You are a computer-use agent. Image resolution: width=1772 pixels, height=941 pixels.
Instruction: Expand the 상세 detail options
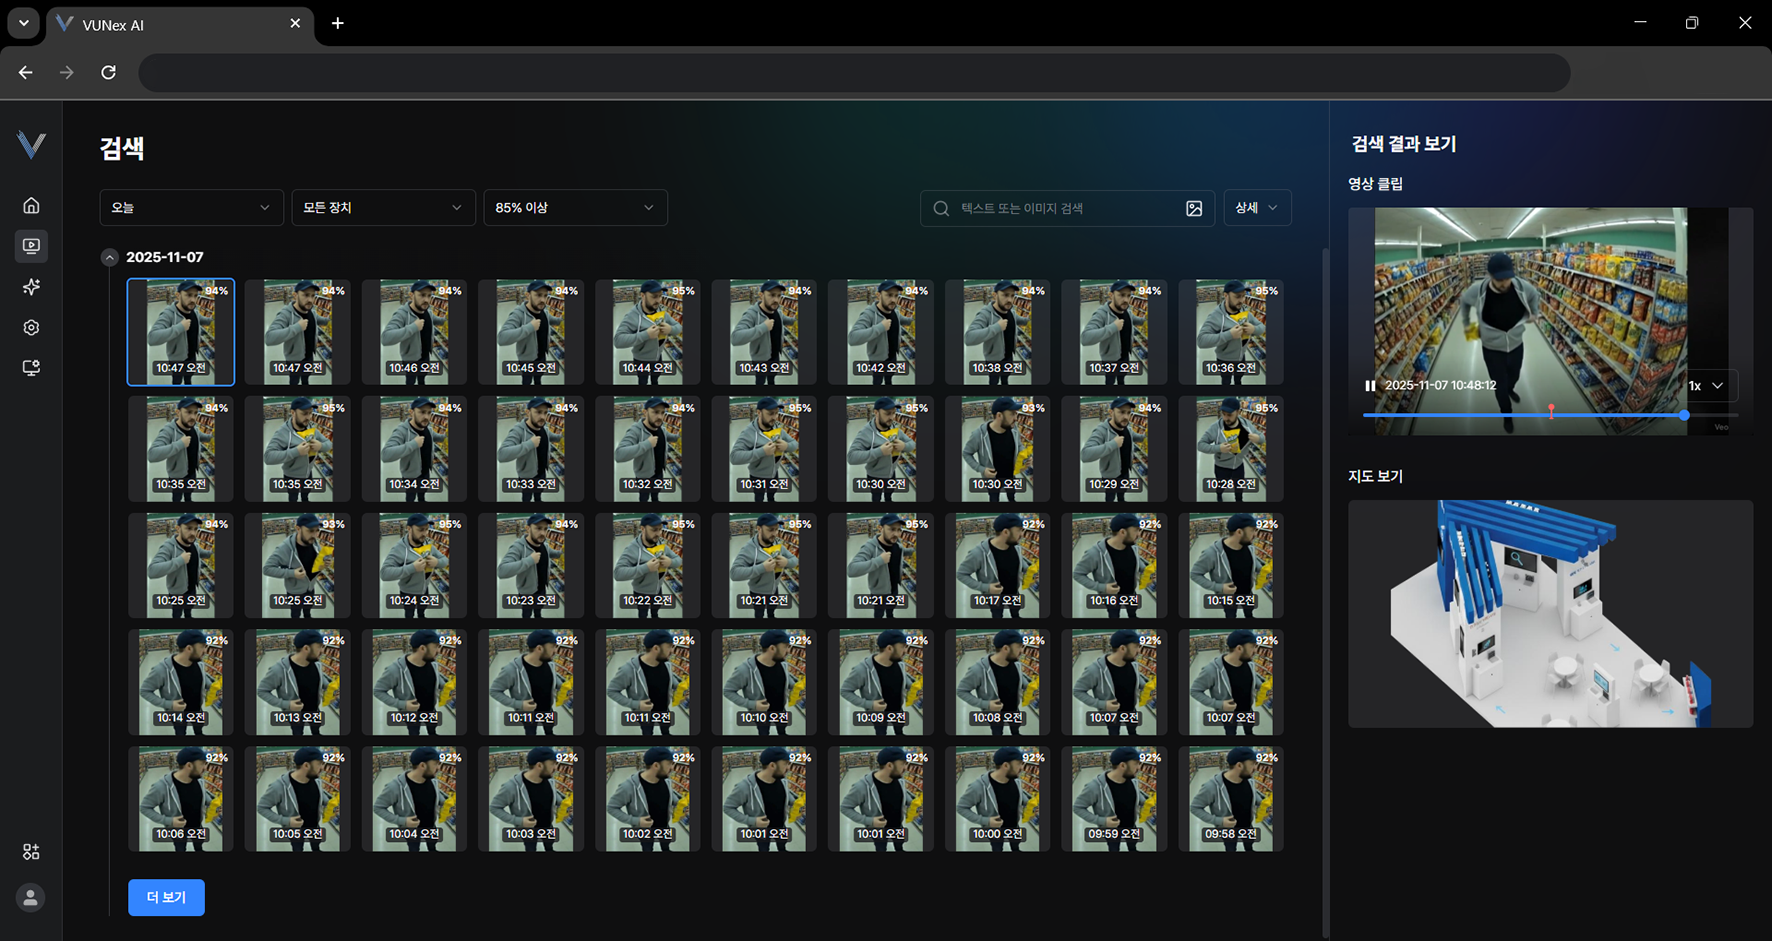1256,208
